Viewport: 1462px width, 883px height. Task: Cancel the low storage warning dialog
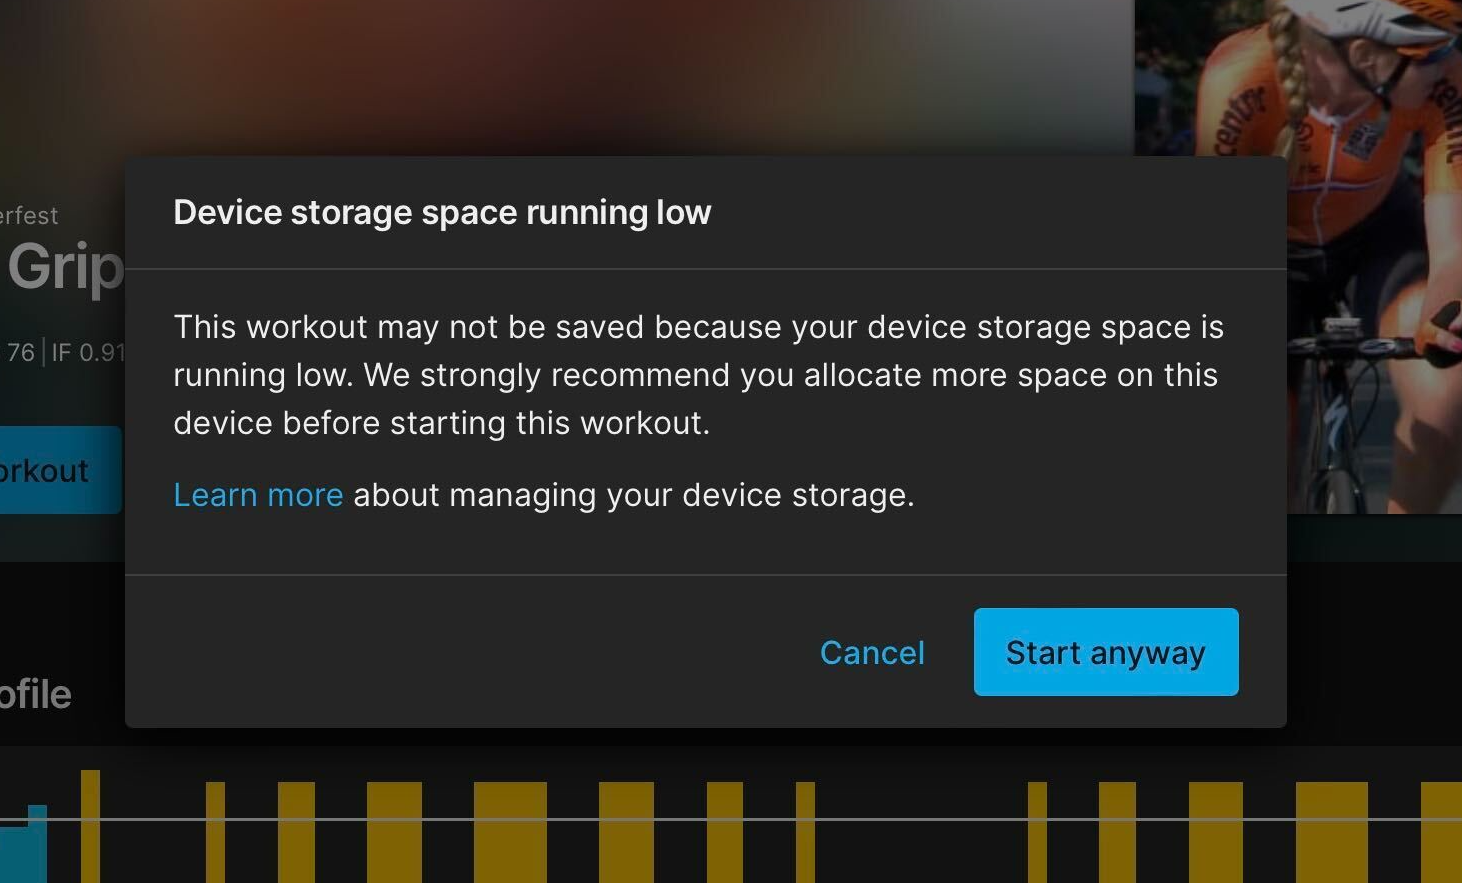tap(872, 653)
